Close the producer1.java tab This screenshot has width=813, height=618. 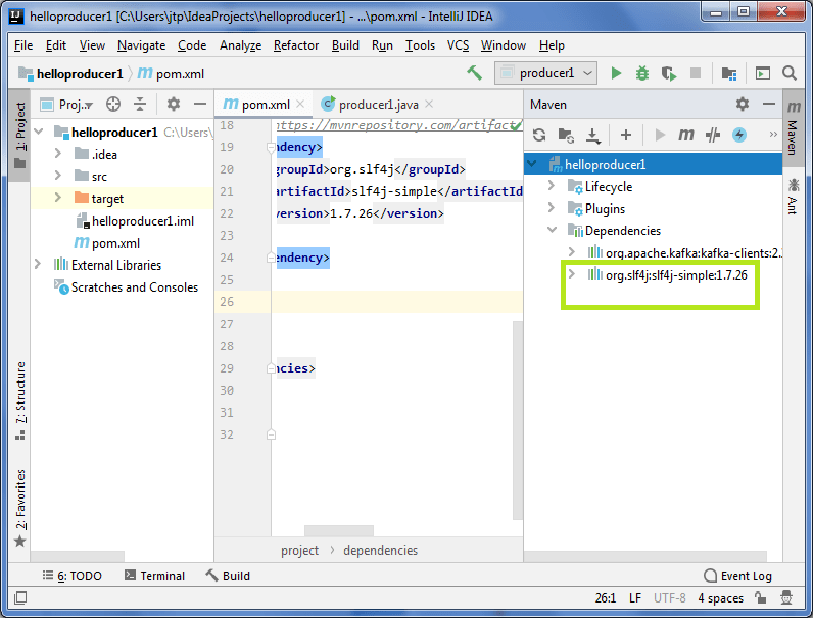click(429, 104)
